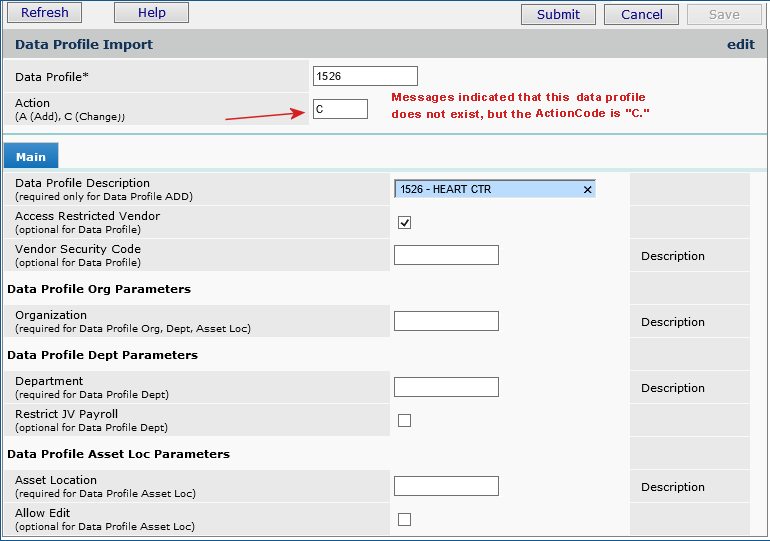
Task: Select the Data Profile Description field
Action: click(x=487, y=189)
